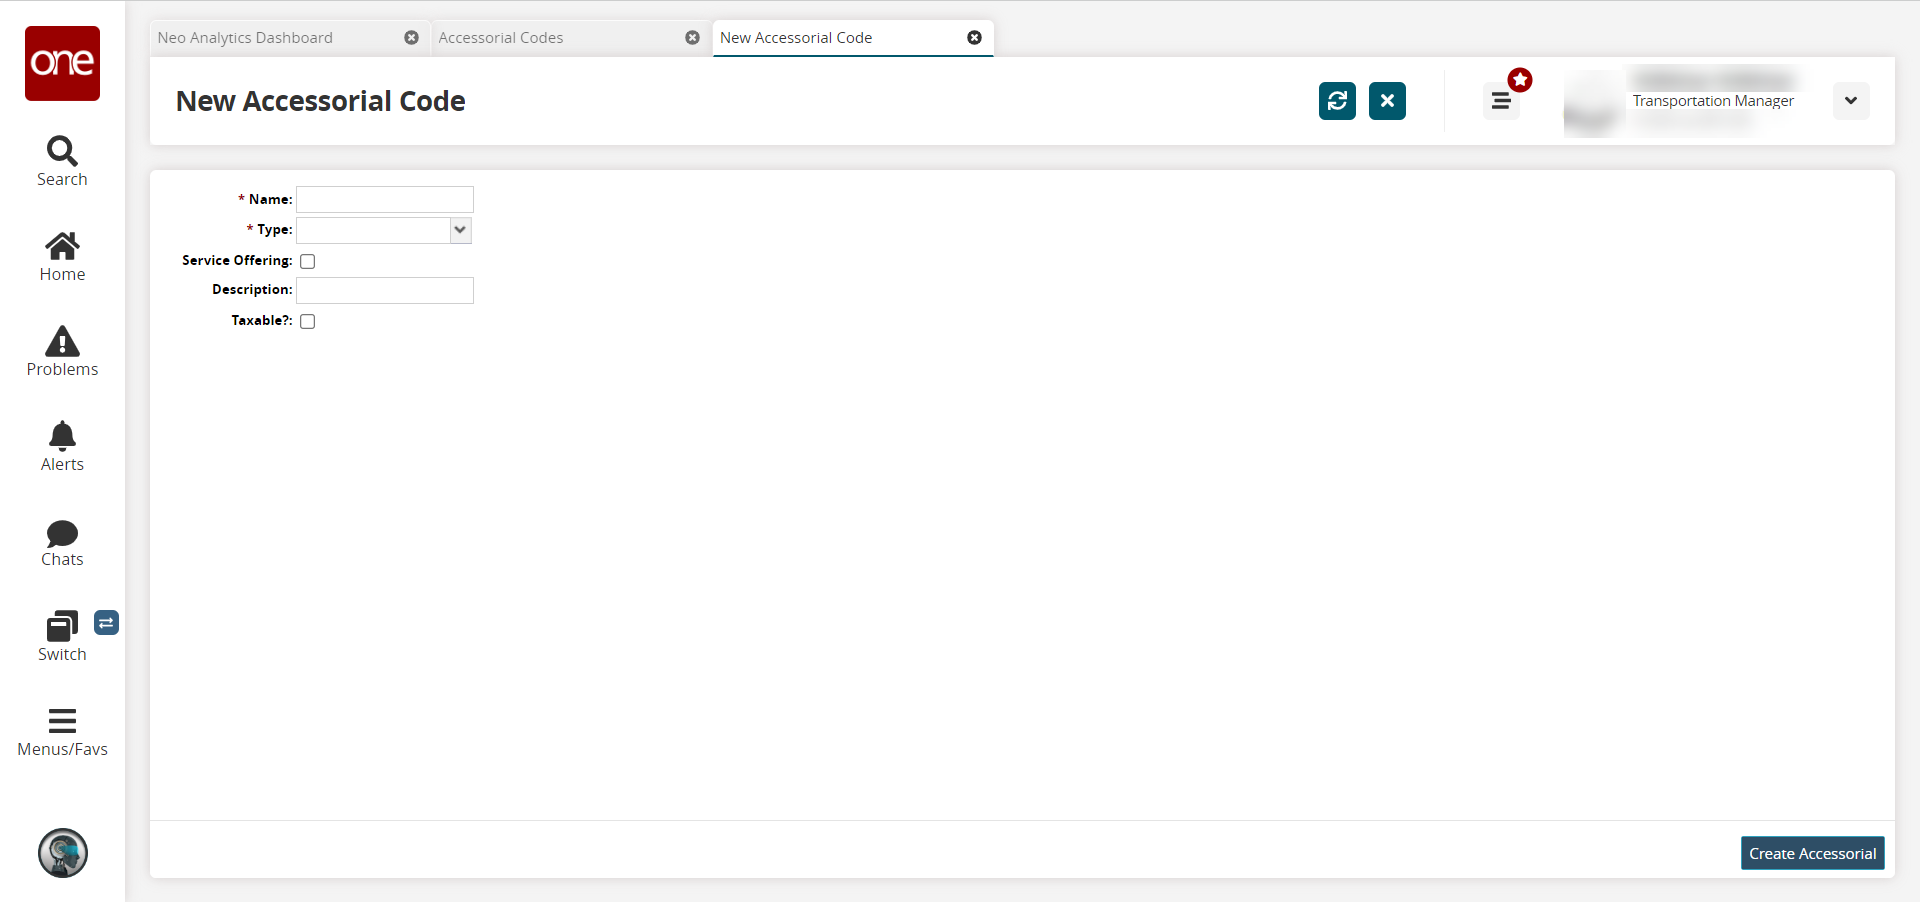Focus the Name input field
This screenshot has width=1920, height=902.
tap(385, 199)
